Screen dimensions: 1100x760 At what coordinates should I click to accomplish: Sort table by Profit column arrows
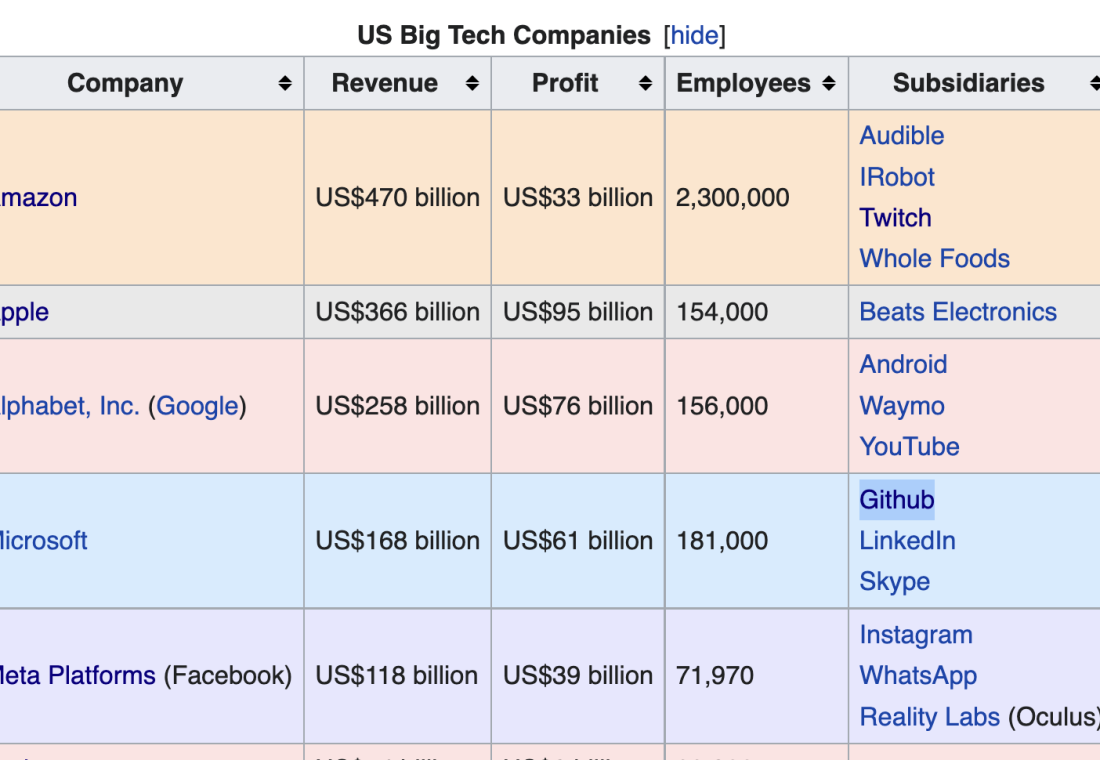(645, 83)
